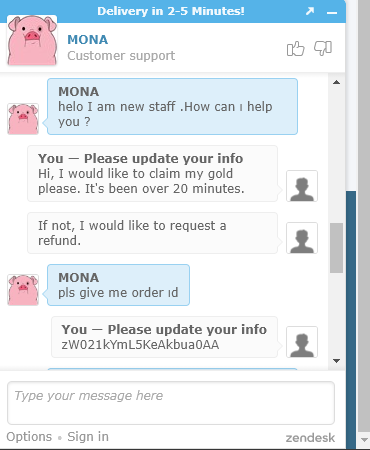This screenshot has height=450, width=370.
Task: Click 'Please update your info' above the order ID
Action: (187, 330)
